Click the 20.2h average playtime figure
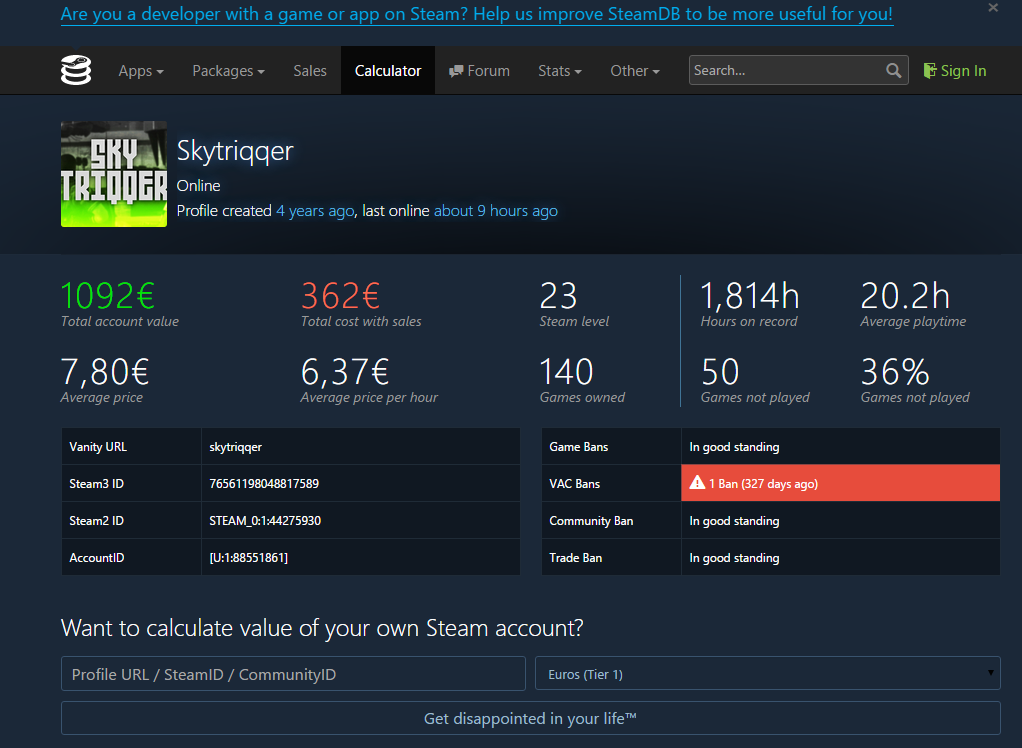 coord(905,296)
